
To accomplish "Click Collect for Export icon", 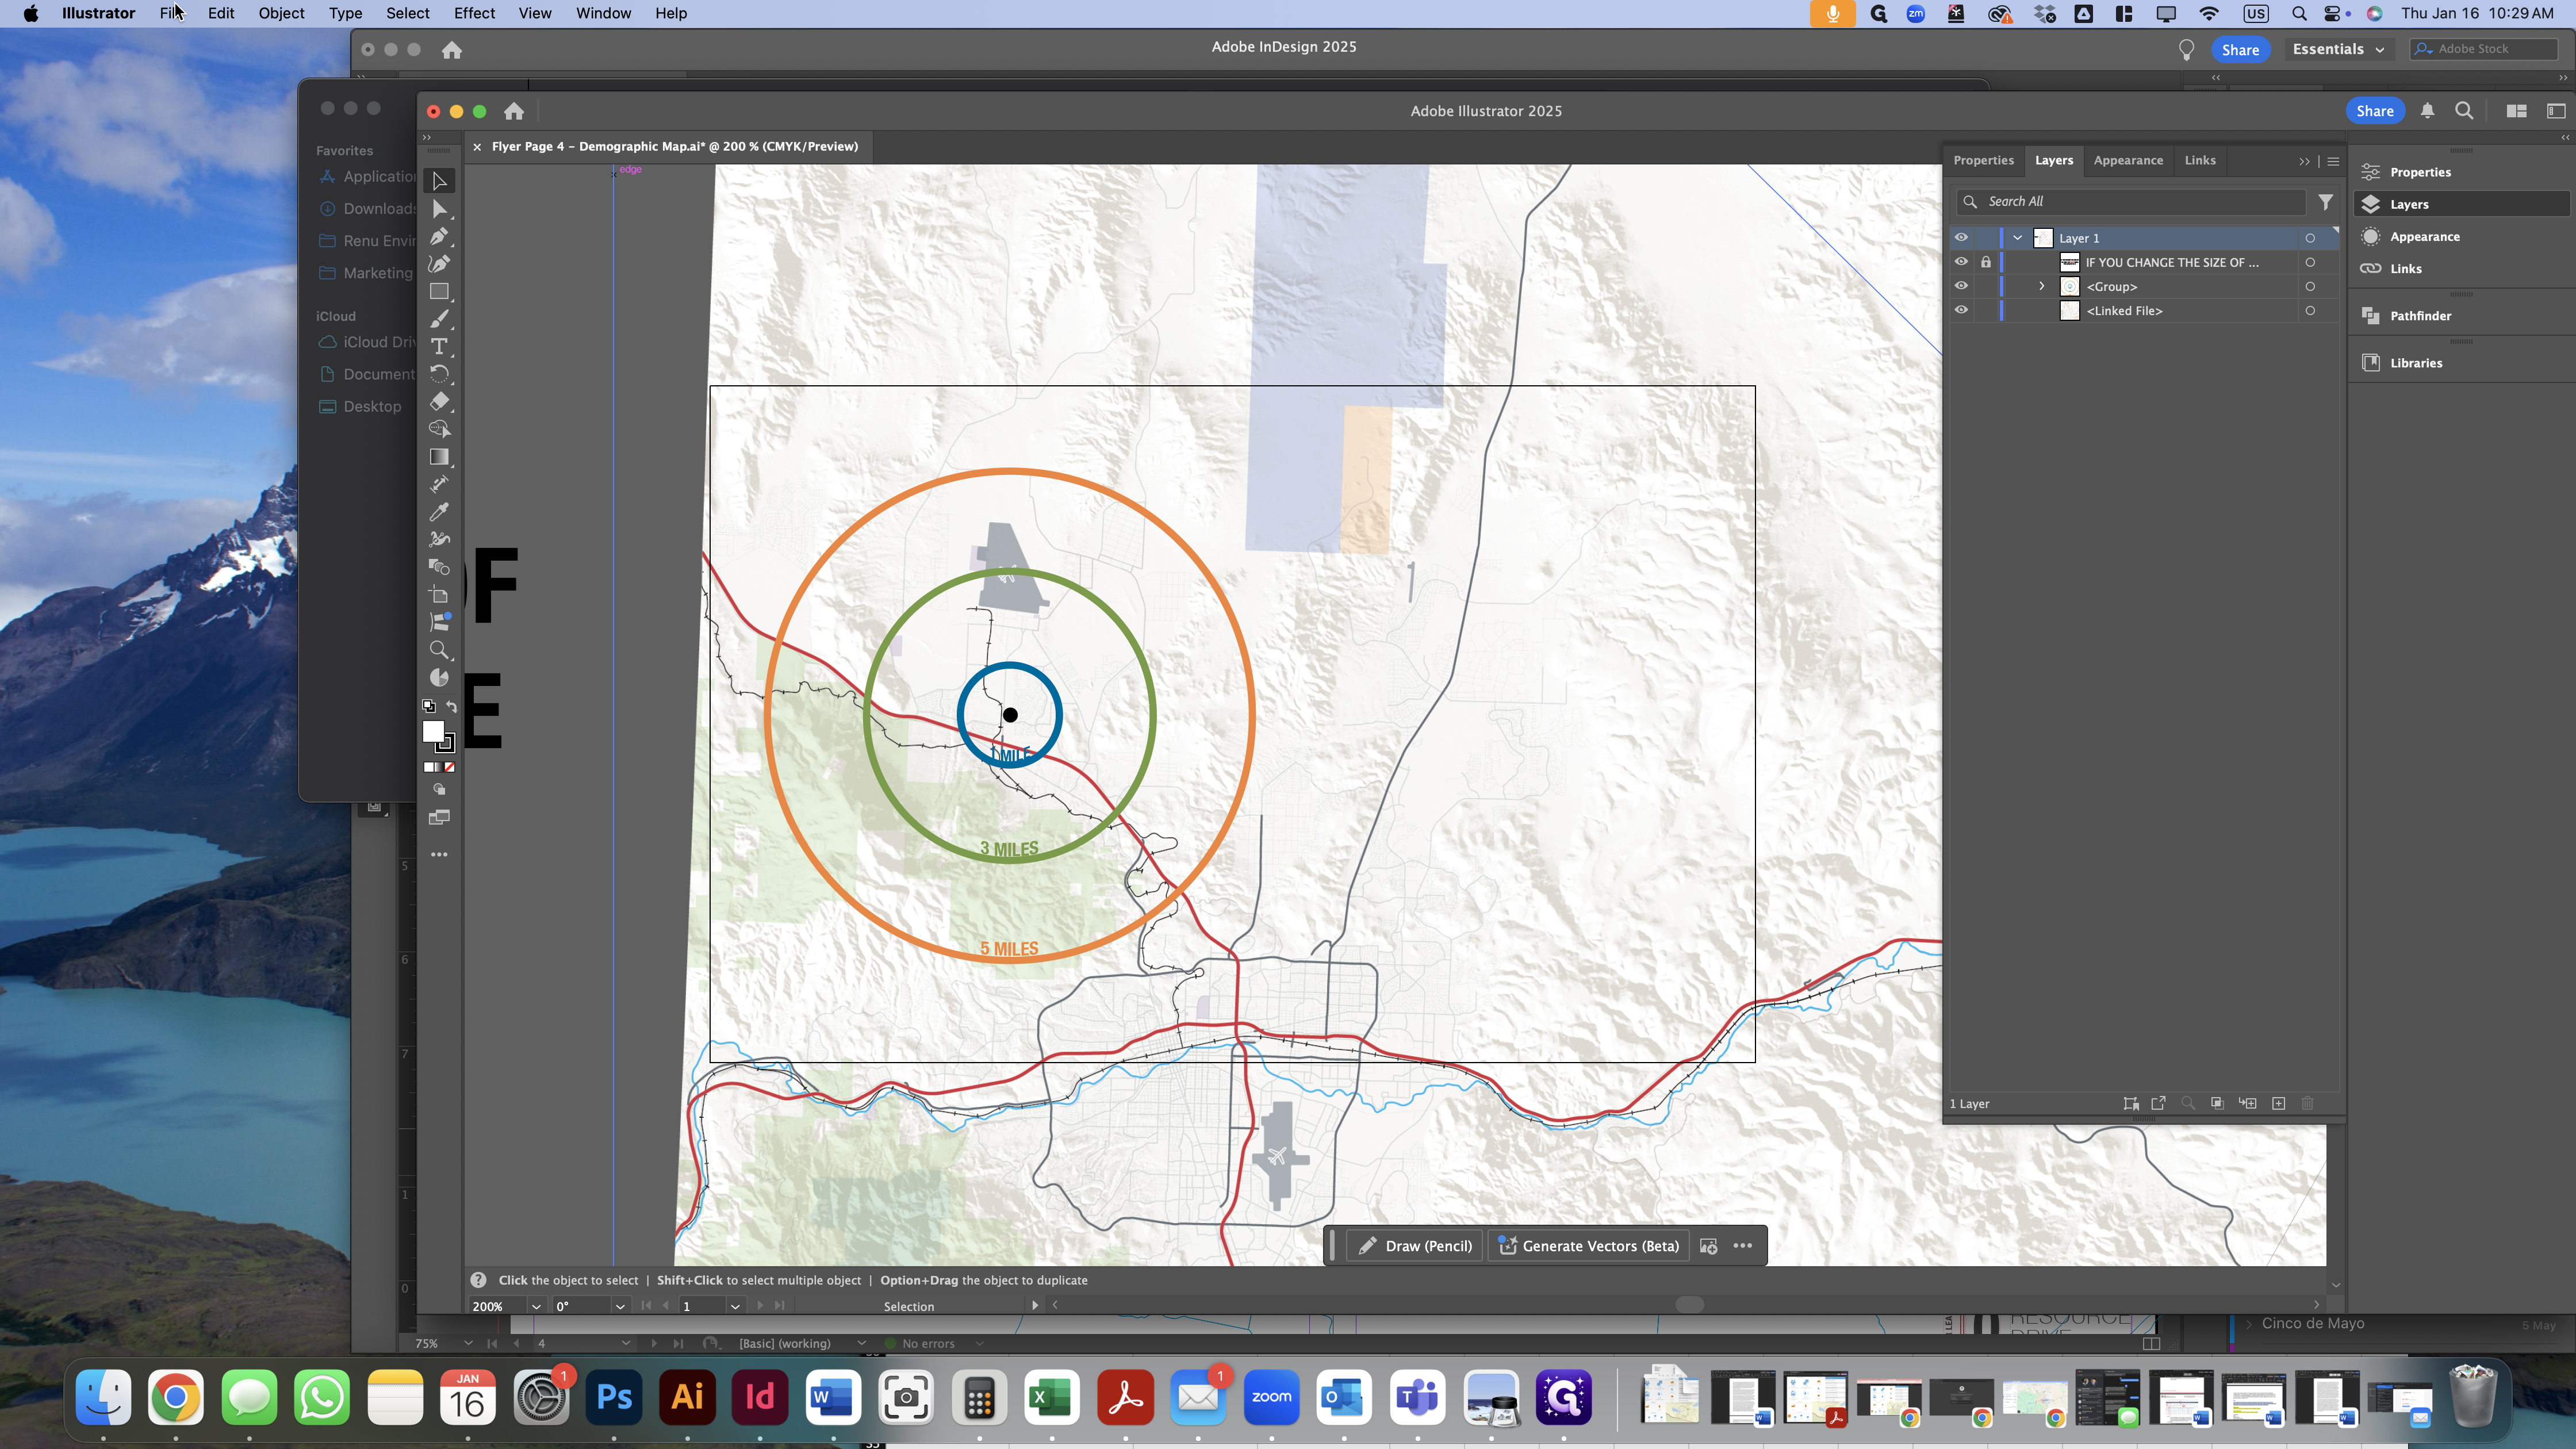I will click(x=2158, y=1103).
